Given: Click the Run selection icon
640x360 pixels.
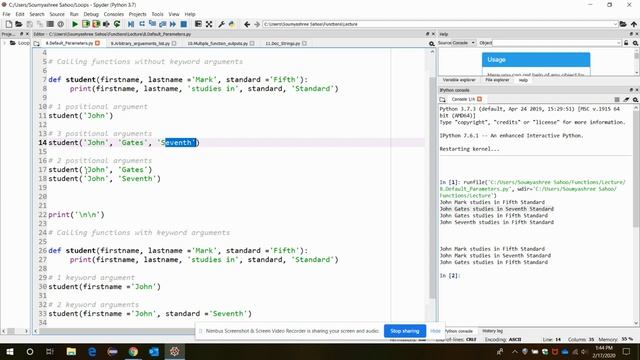Looking at the screenshot, I should point(106,24).
